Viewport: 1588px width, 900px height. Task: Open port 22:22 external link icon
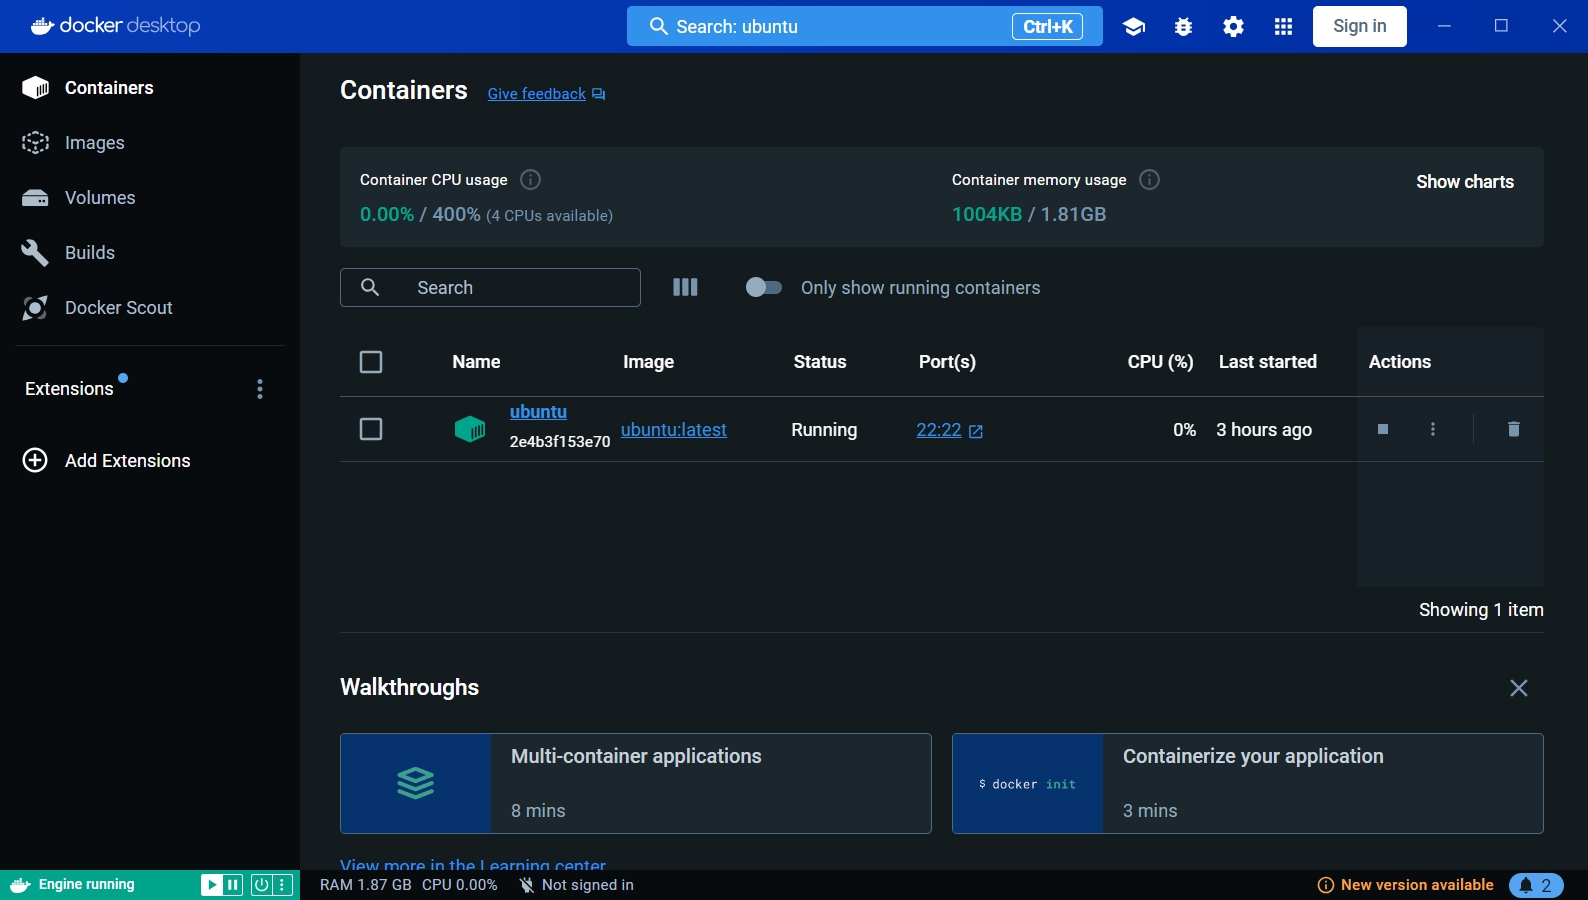976,431
